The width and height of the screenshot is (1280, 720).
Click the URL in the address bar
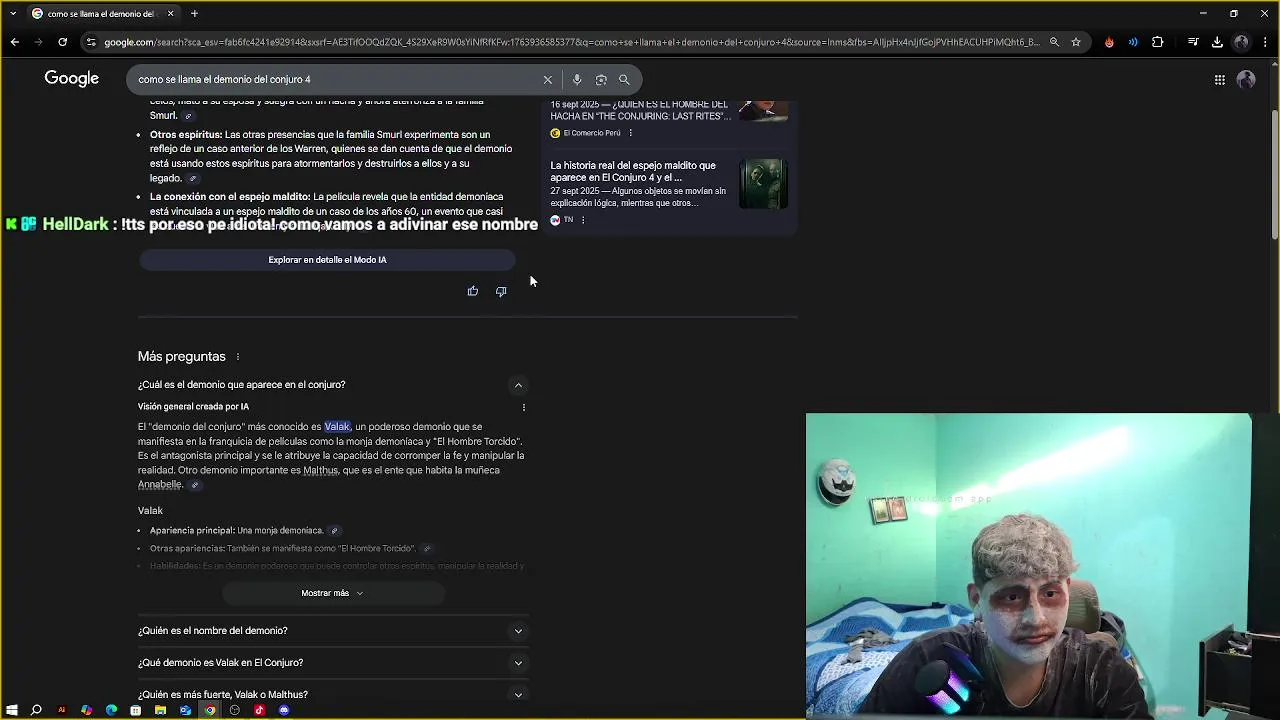pyautogui.click(x=571, y=42)
